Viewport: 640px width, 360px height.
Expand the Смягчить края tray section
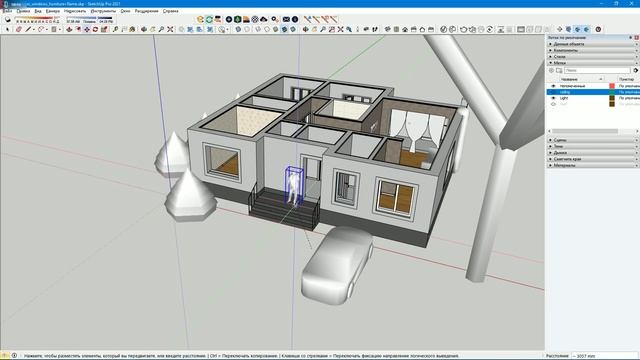pyautogui.click(x=593, y=159)
